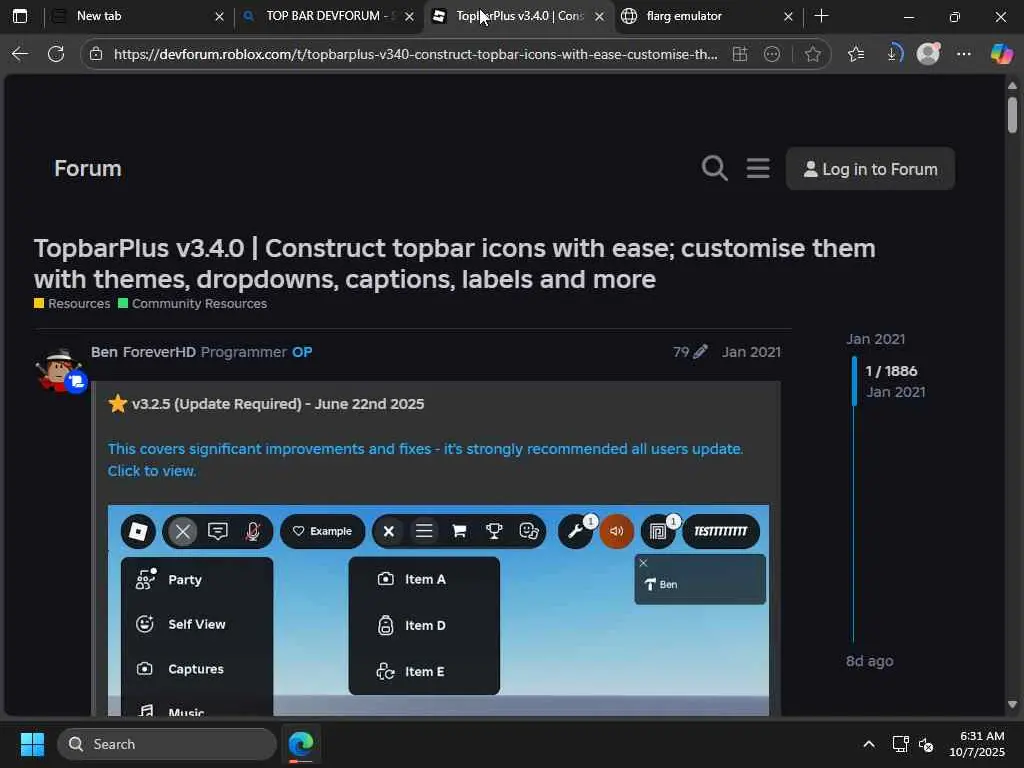Open the Resources category link
1024x768 pixels.
pyautogui.click(x=72, y=304)
